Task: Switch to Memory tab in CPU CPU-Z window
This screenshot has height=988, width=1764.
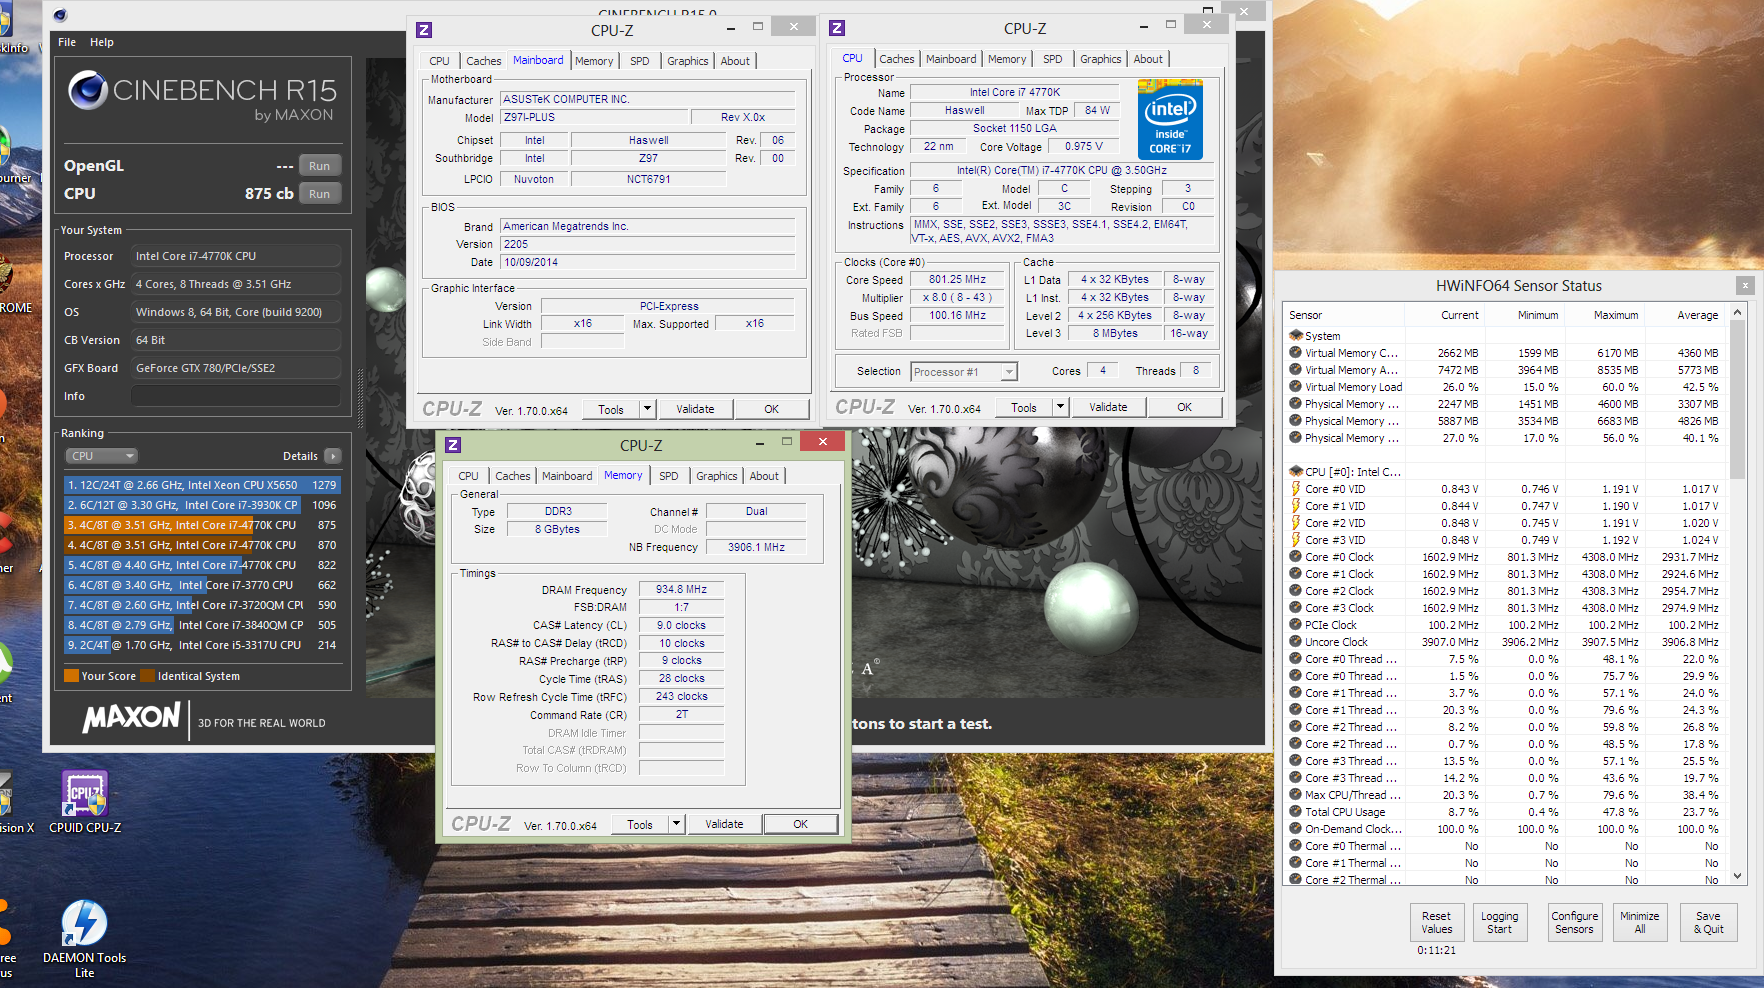Action: point(1007,59)
